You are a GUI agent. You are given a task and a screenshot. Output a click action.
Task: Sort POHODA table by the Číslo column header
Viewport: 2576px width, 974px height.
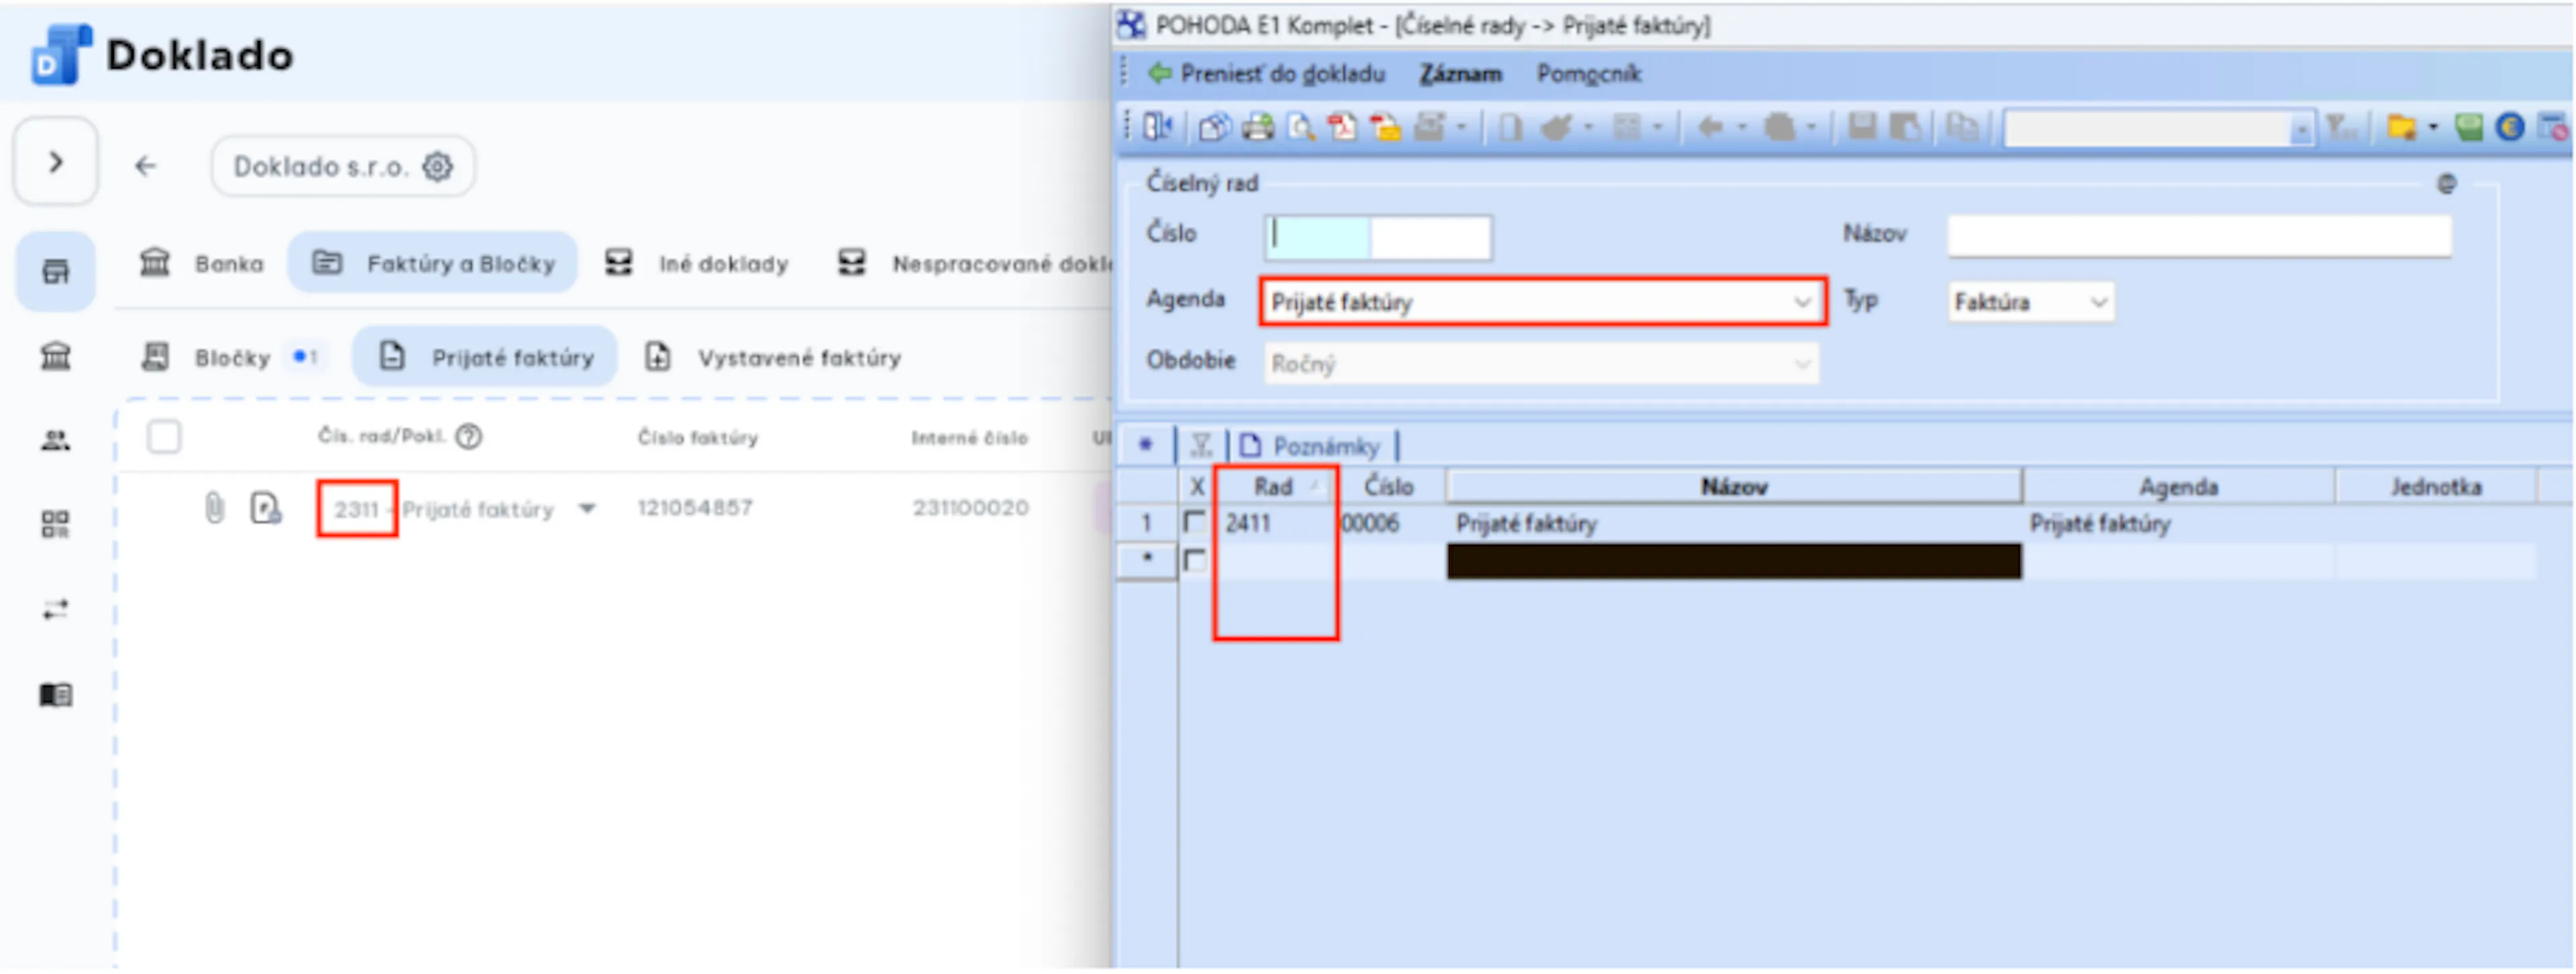pos(1389,487)
